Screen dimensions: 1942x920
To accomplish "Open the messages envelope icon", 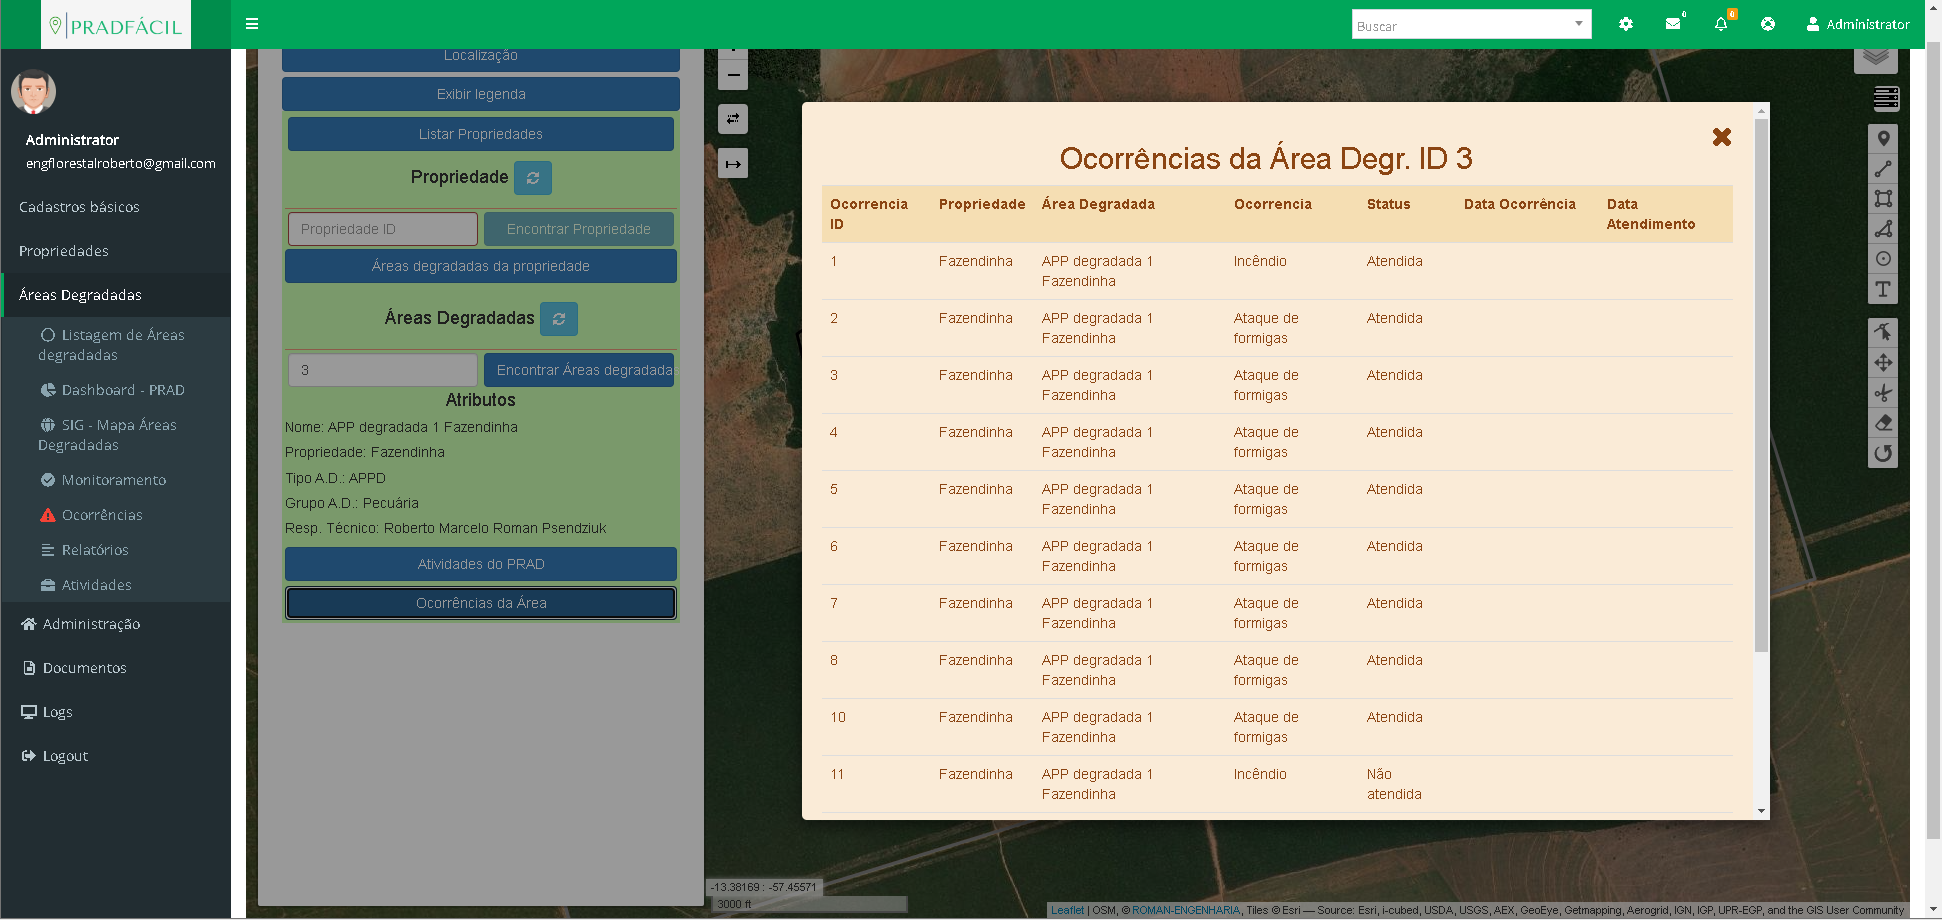I will (x=1672, y=24).
